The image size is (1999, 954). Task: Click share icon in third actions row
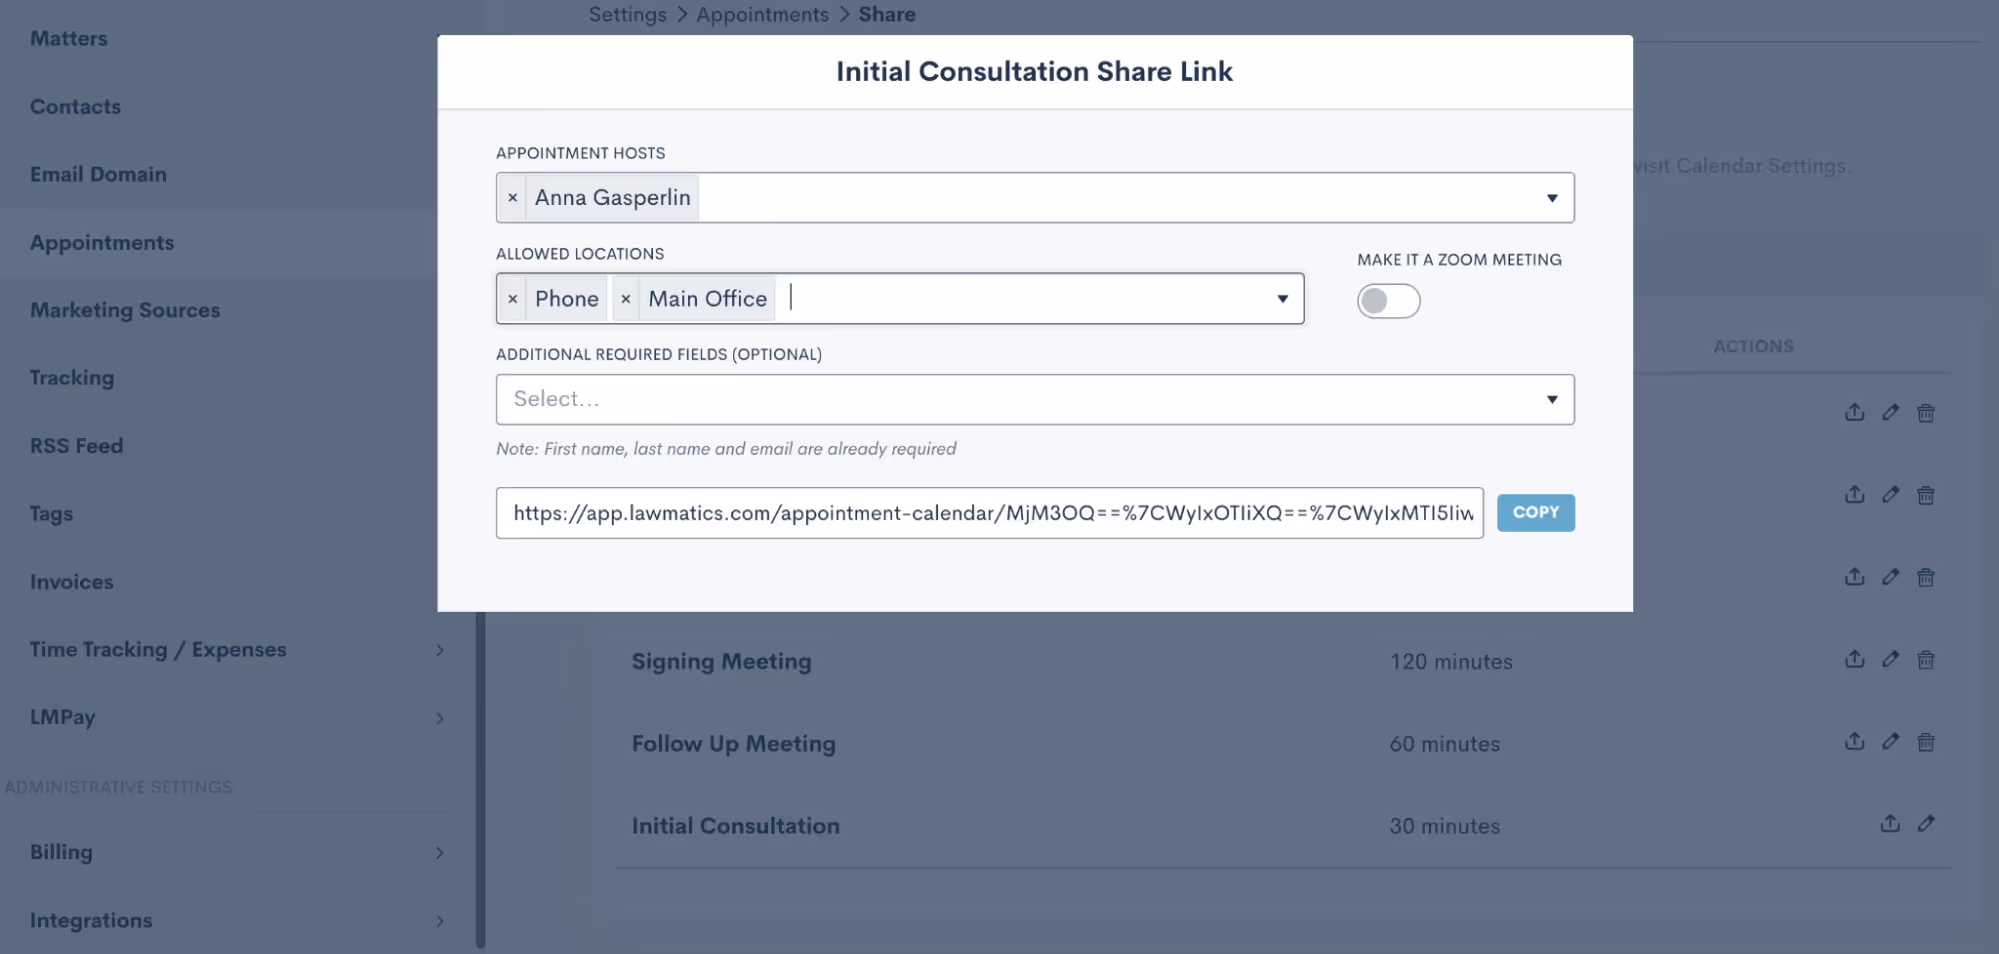pos(1854,576)
